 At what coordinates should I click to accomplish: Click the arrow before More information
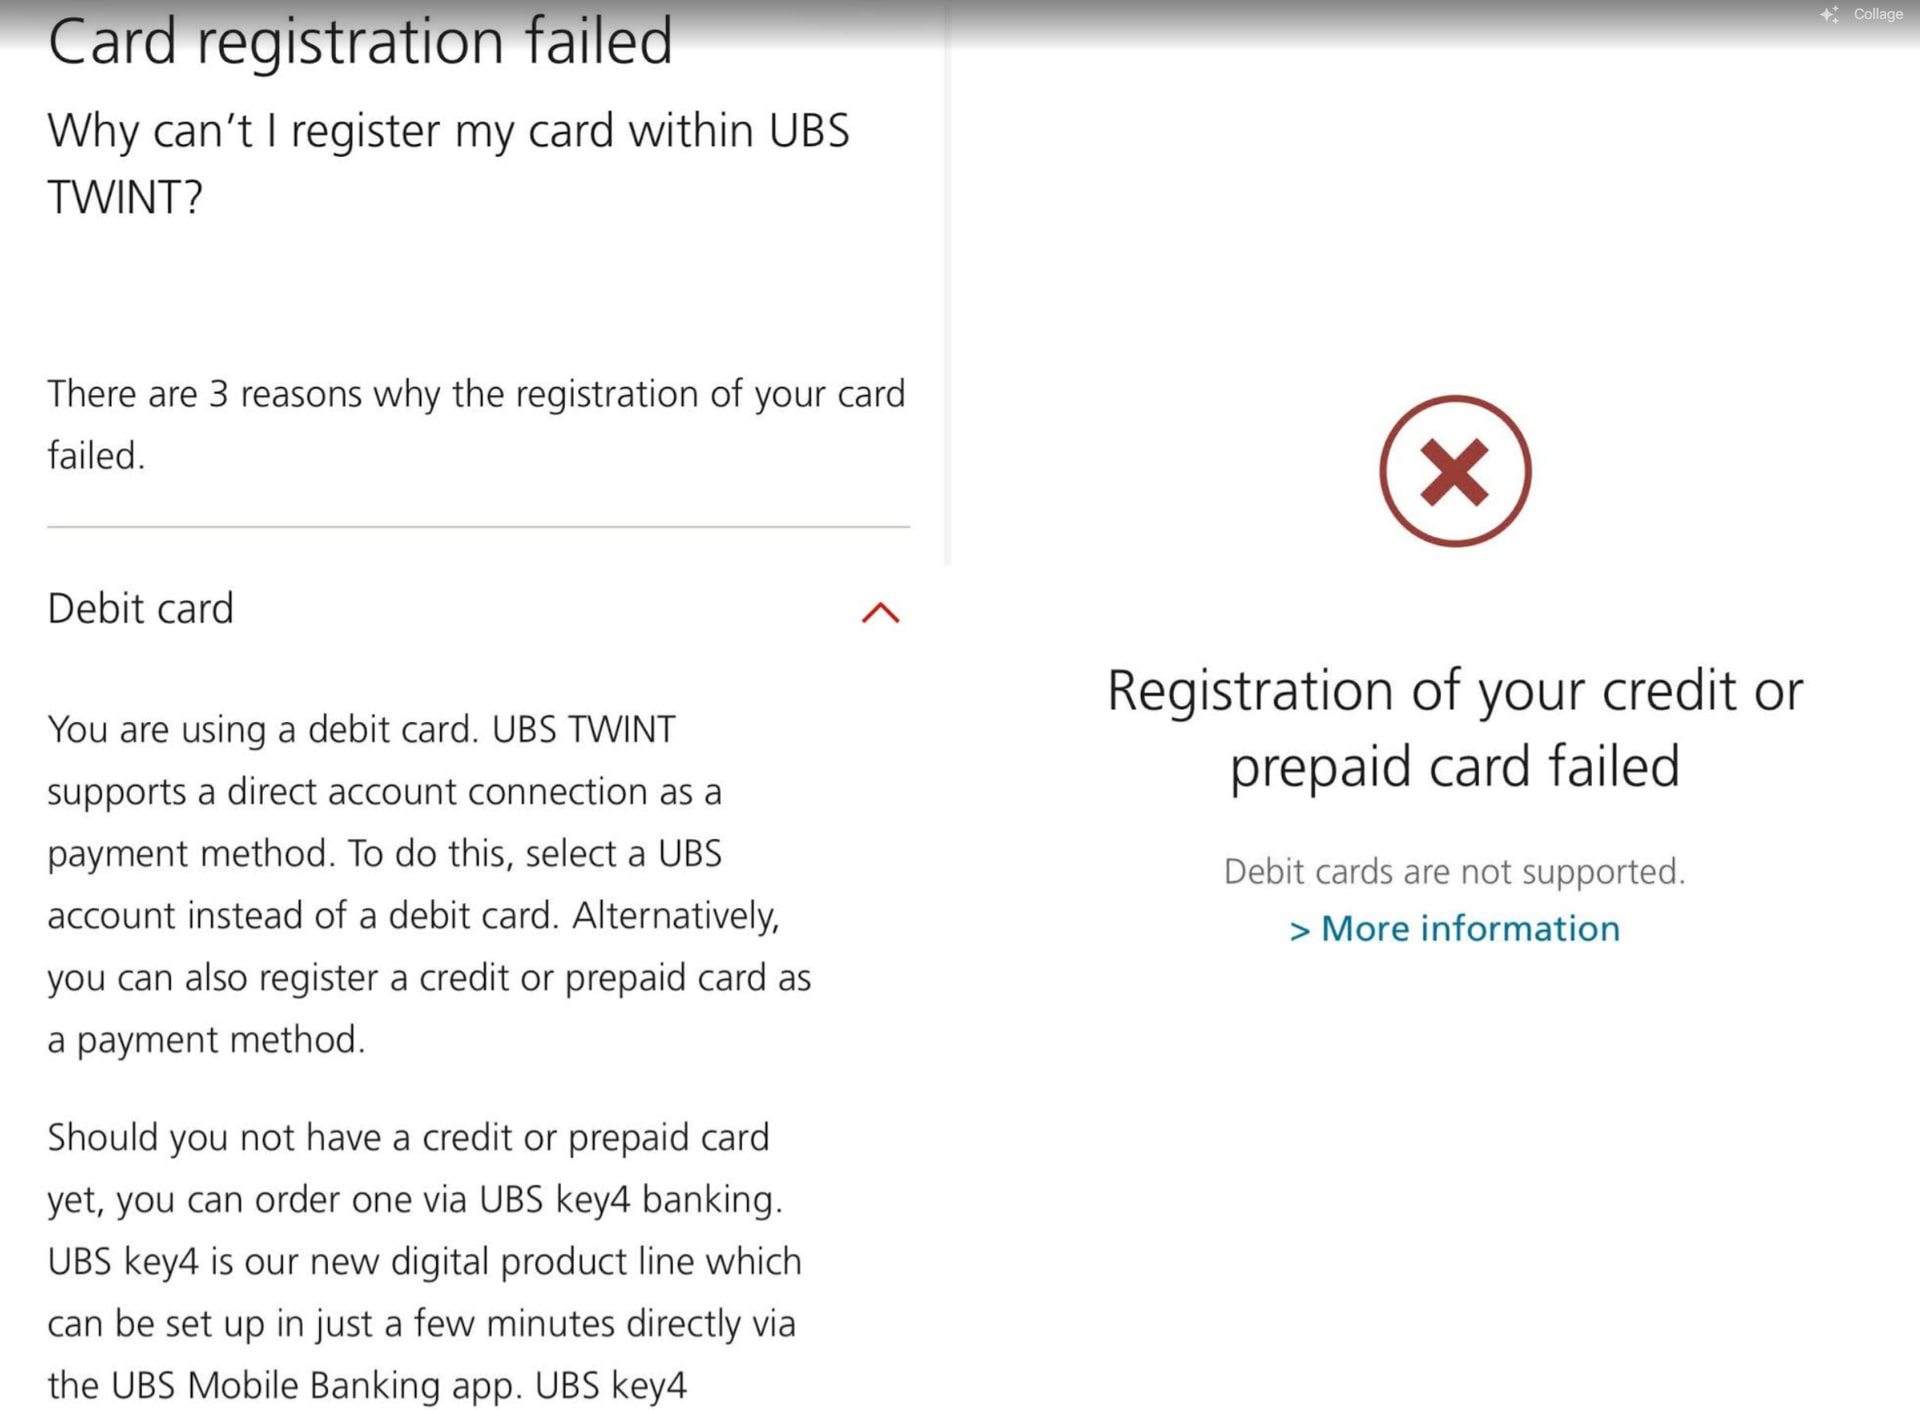[x=1299, y=931]
